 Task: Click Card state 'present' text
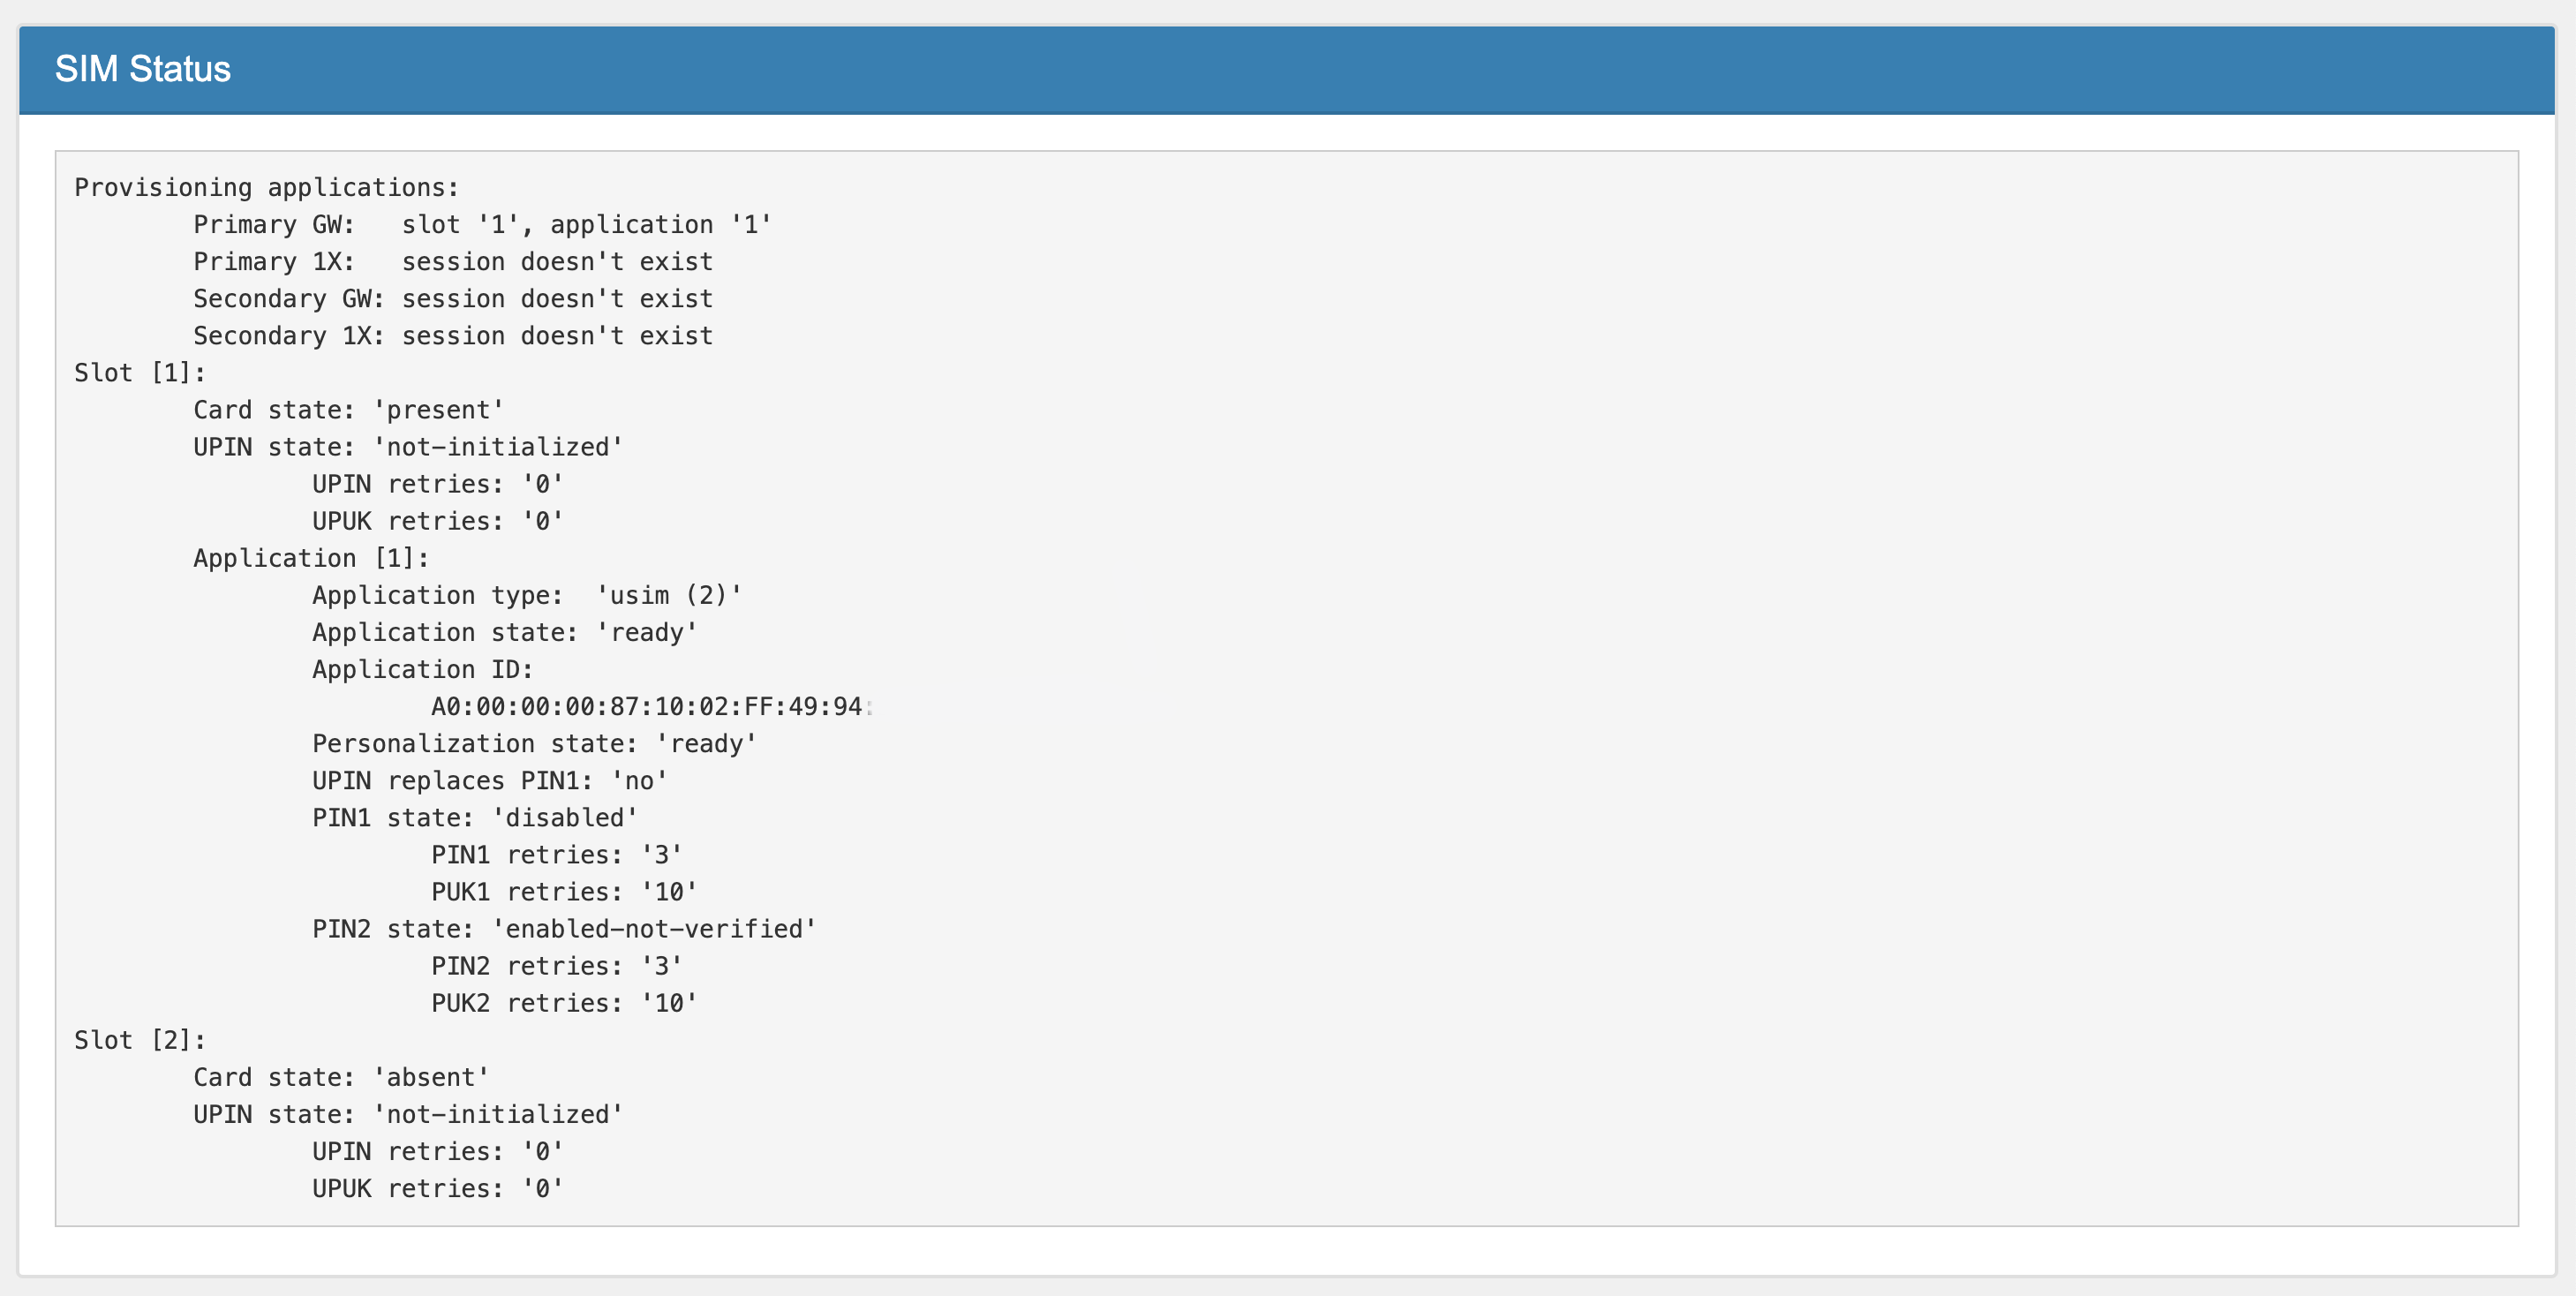click(349, 410)
